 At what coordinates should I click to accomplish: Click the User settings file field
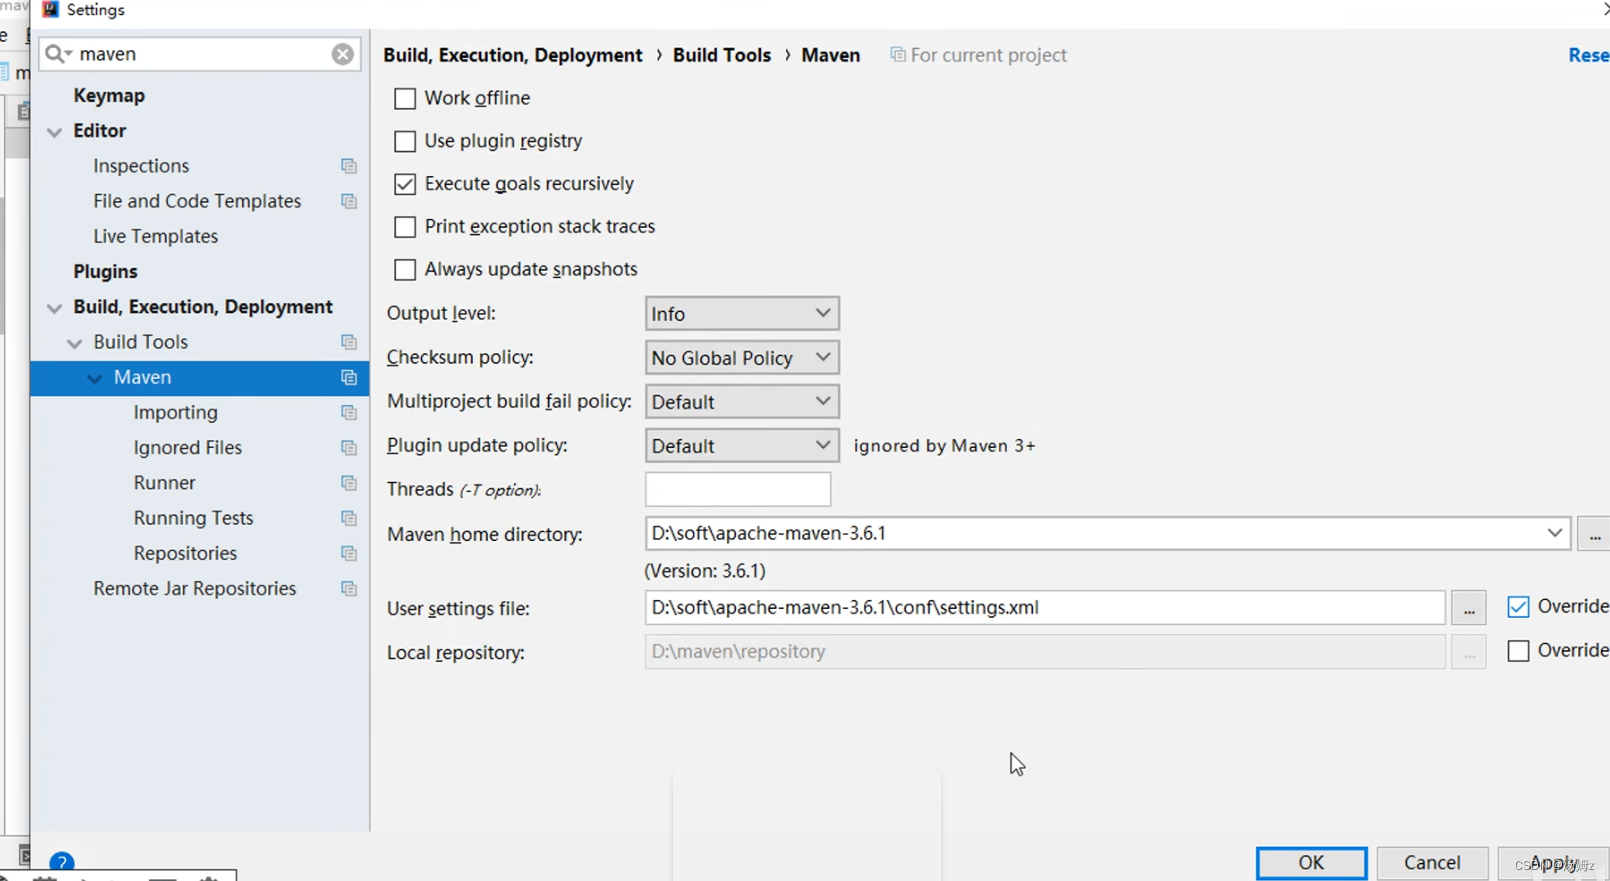point(1045,608)
